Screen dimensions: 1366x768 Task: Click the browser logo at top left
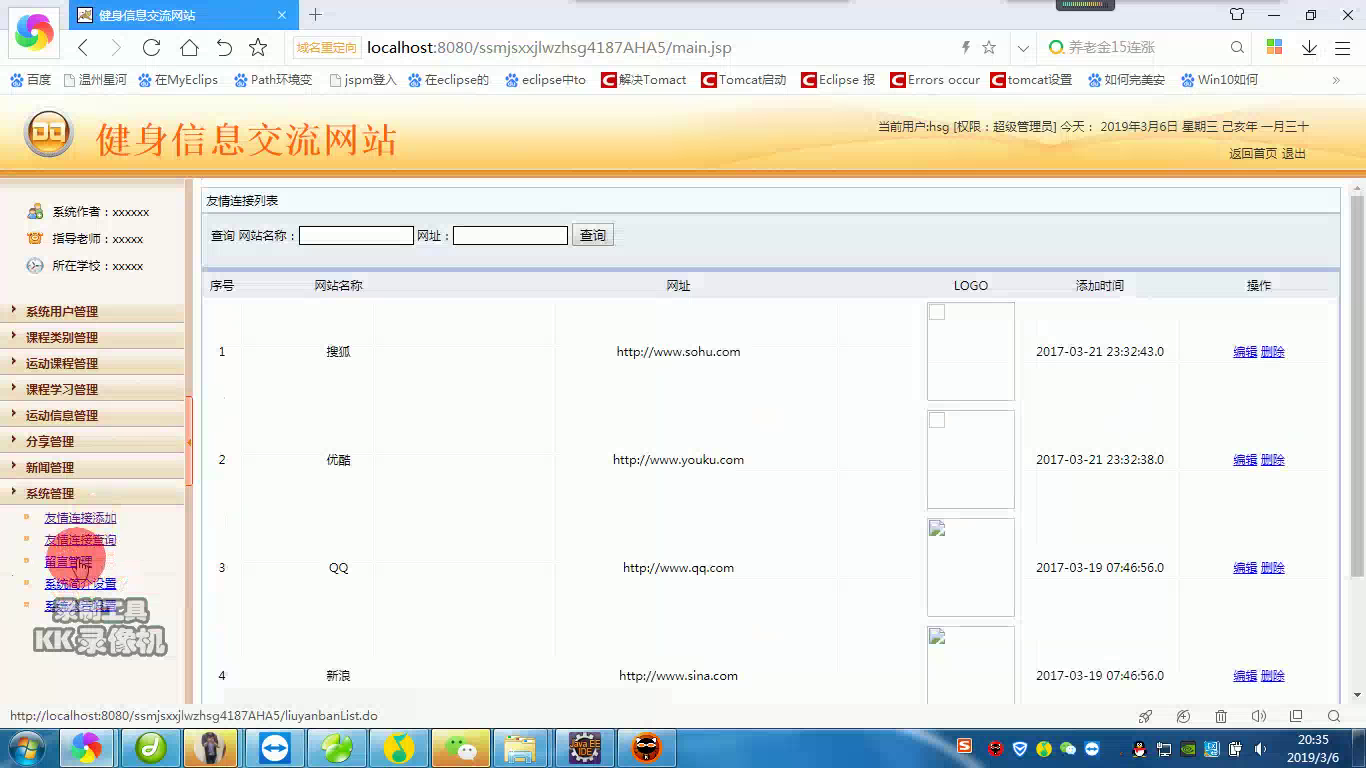pyautogui.click(x=34, y=32)
